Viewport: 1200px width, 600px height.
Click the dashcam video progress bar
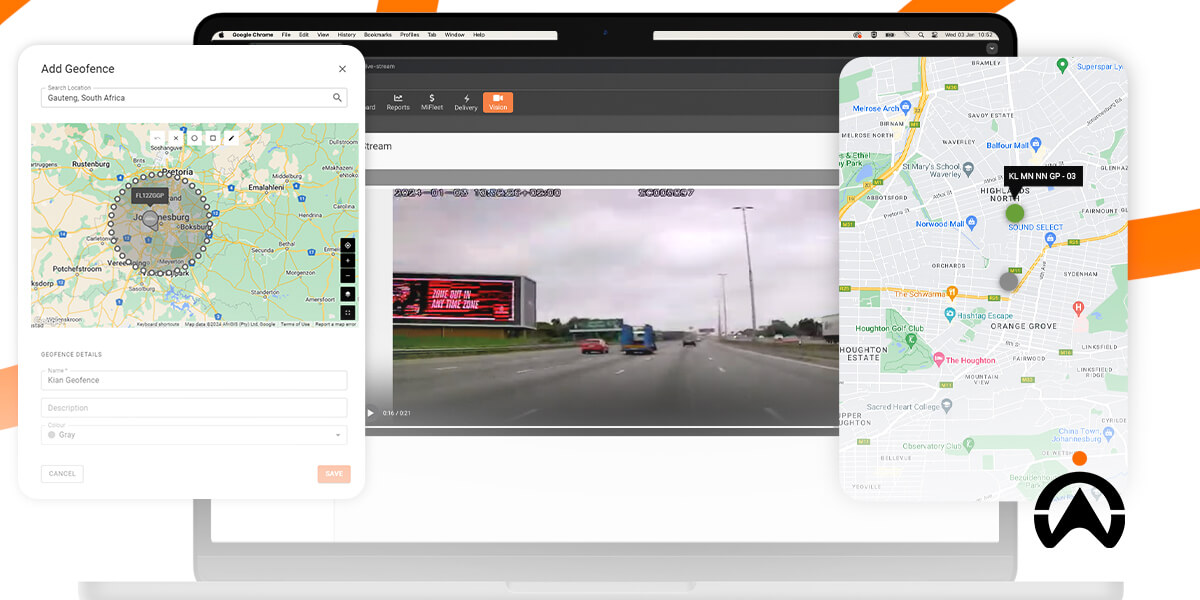coord(601,427)
